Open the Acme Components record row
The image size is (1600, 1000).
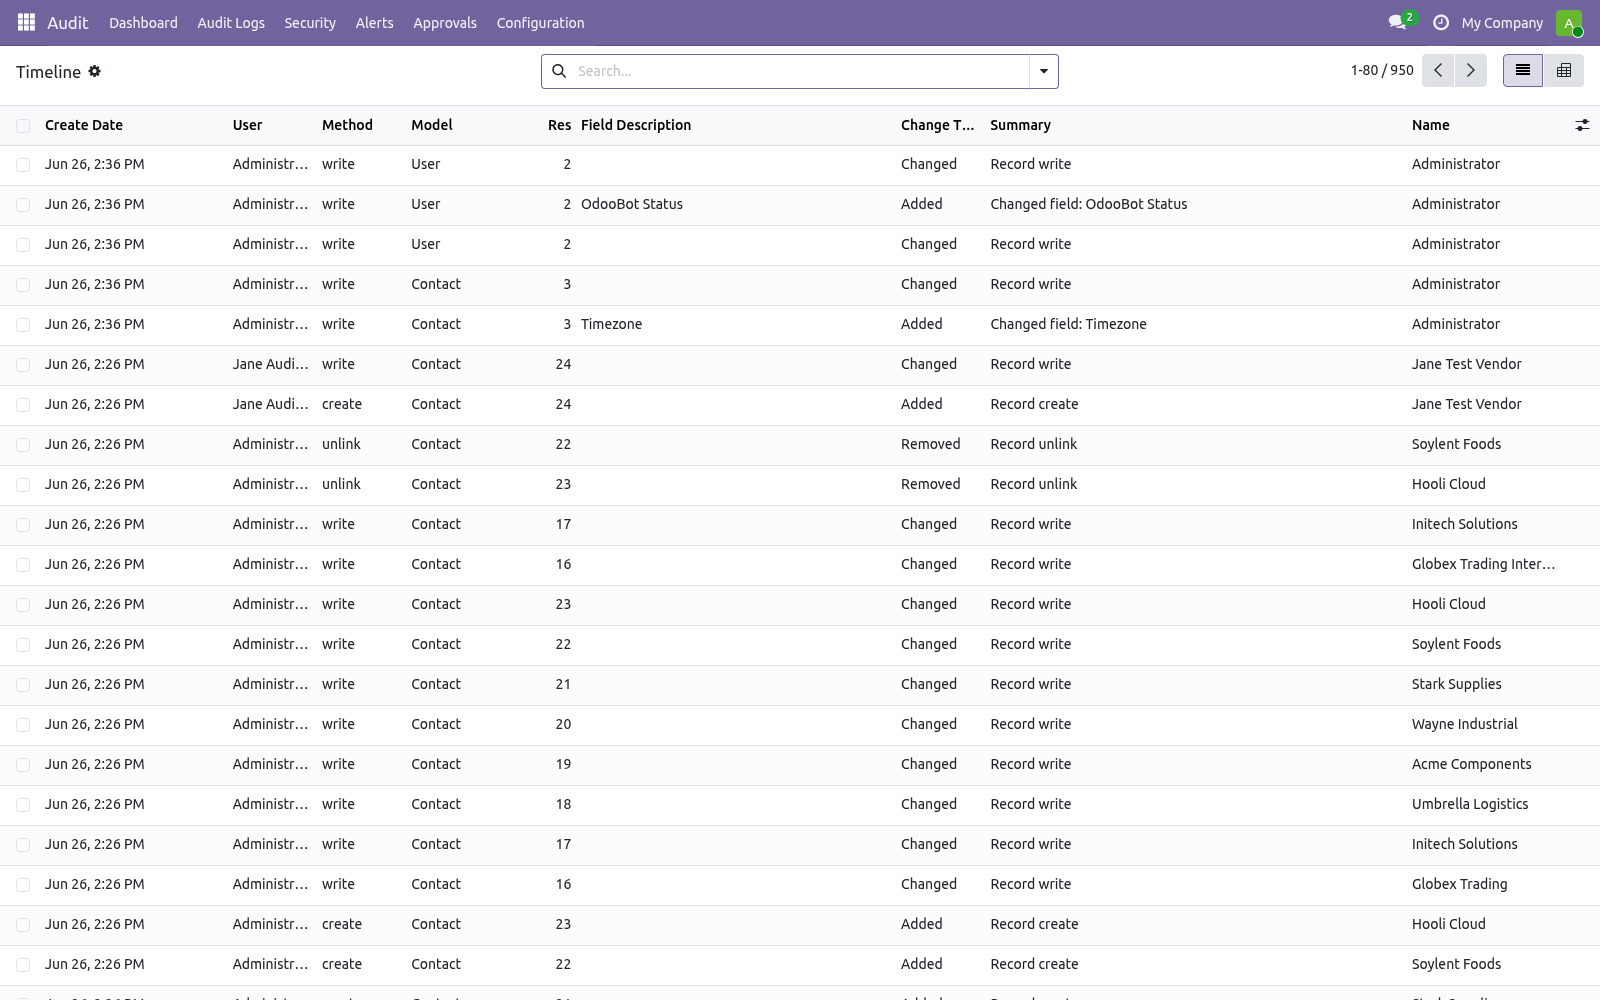click(800, 764)
